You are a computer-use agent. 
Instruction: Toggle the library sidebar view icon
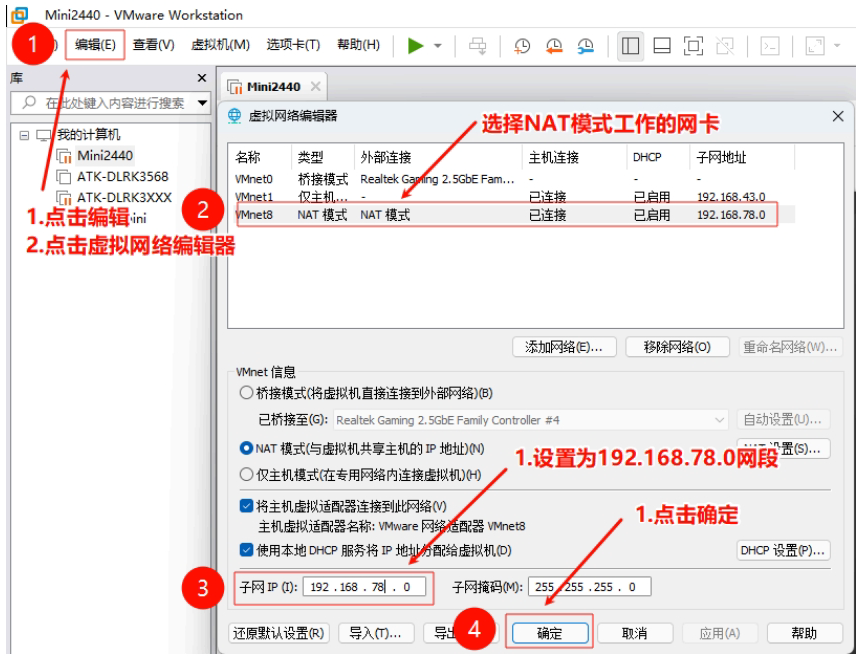pos(630,46)
